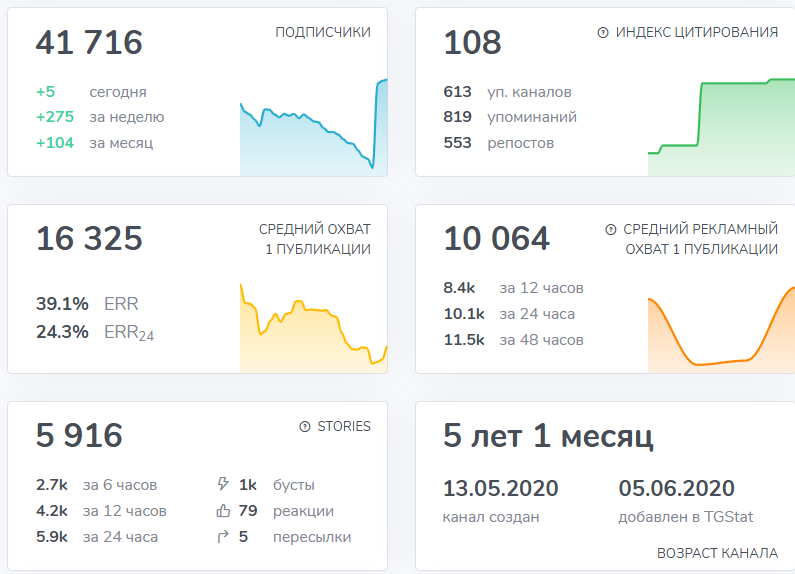Click the help icon beside СРЕДНИЙ РЕКЛАМНЫЙ ОХВАТ
The height and width of the screenshot is (574, 795).
[x=610, y=230]
